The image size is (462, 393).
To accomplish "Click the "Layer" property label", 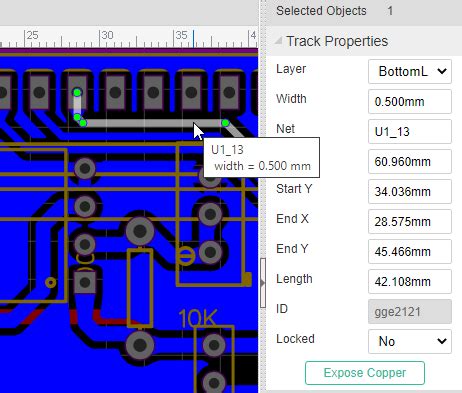I will click(x=291, y=69).
